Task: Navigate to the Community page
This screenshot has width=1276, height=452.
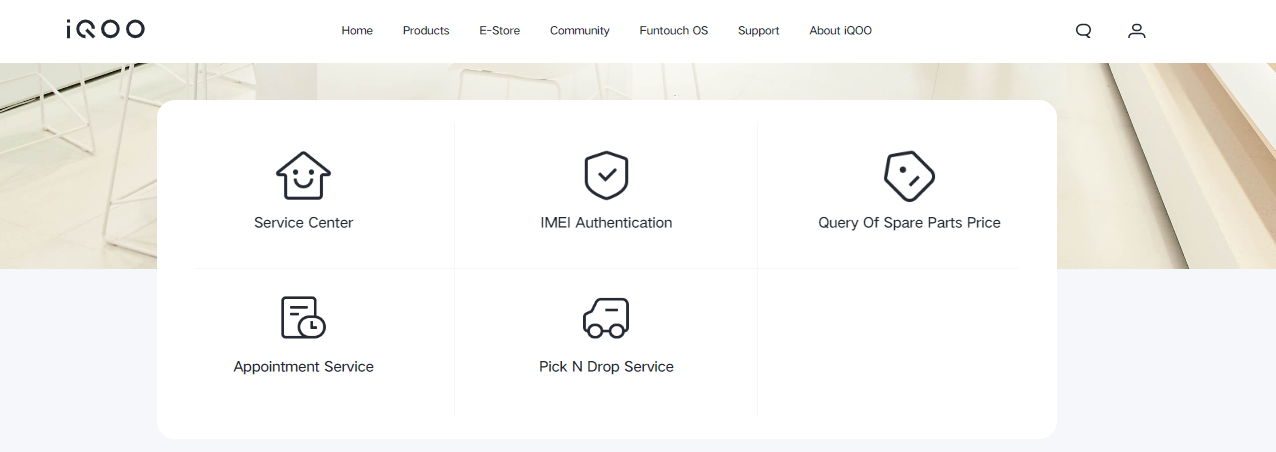Action: (x=579, y=31)
